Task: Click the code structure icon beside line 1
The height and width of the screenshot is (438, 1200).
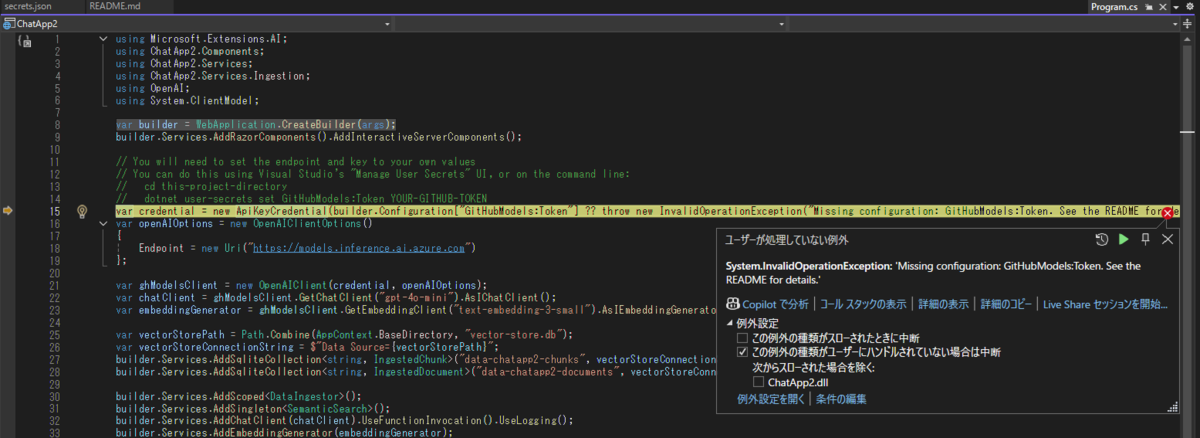Action: point(25,41)
